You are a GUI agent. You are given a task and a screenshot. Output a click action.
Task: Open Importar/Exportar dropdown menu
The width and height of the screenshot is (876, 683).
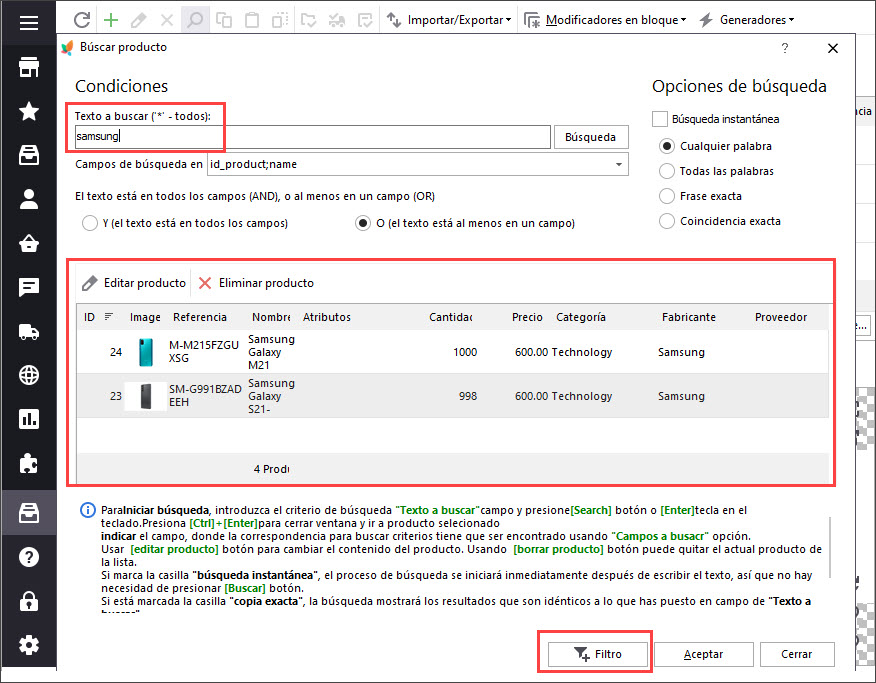pos(449,20)
